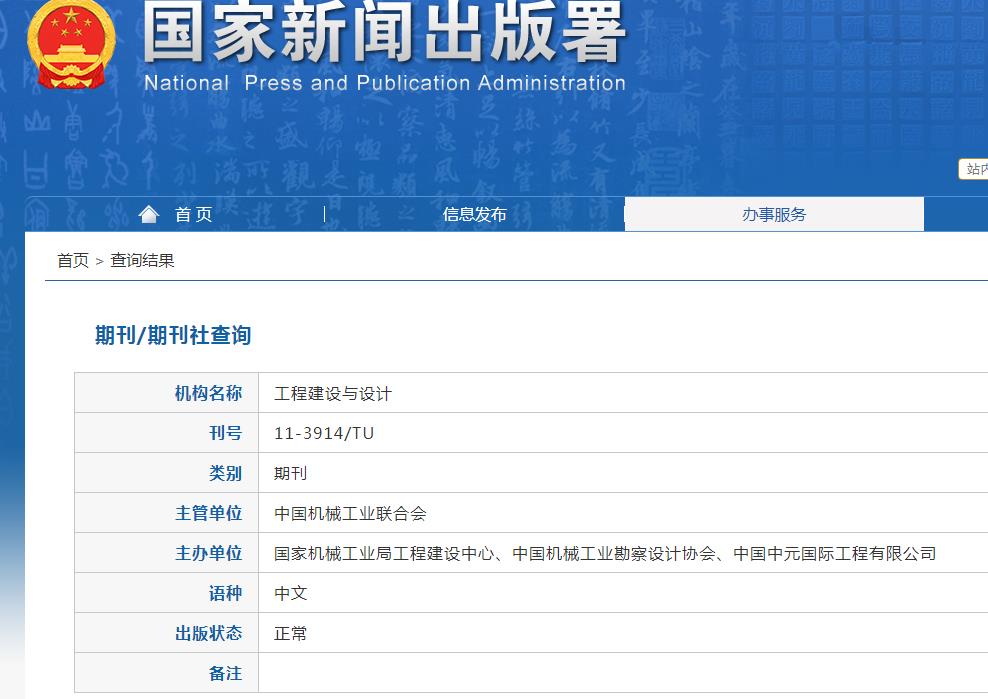
Task: Click the English subtitle of the administration logo
Action: [x=390, y=84]
